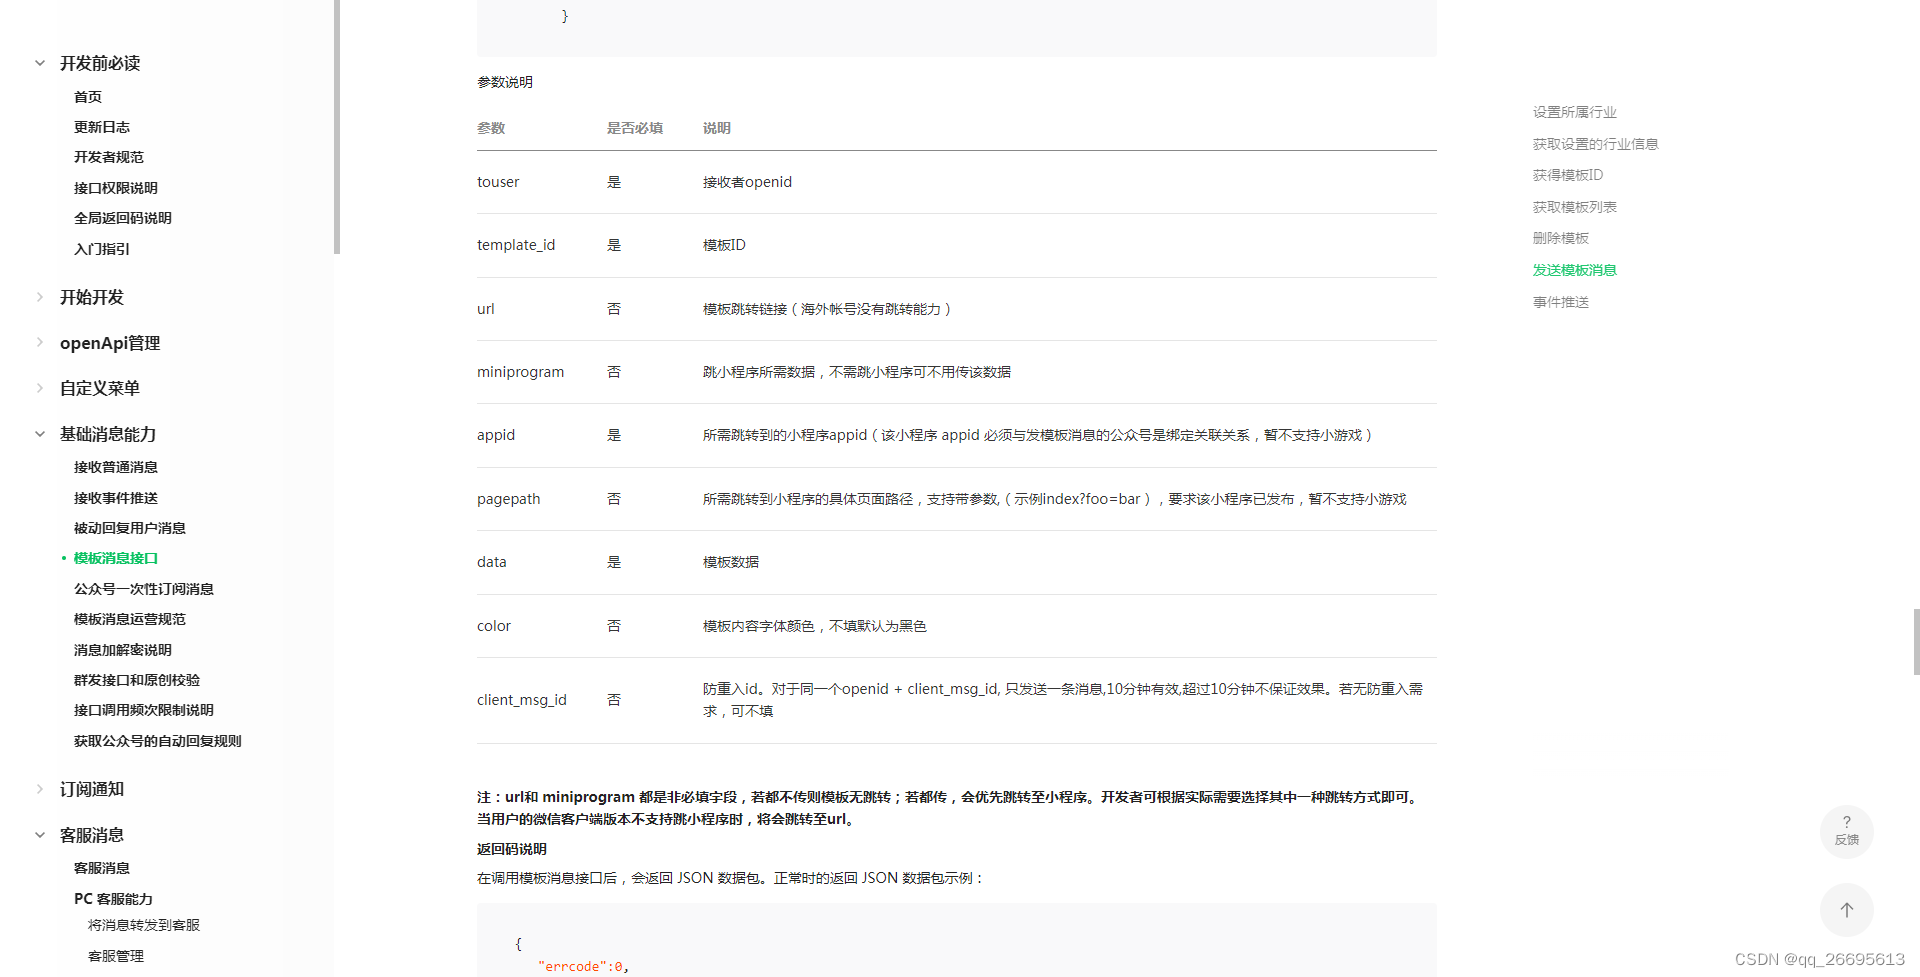The width and height of the screenshot is (1920, 977).
Task: Jump to 发送模板消息 anchor
Action: tap(1575, 270)
